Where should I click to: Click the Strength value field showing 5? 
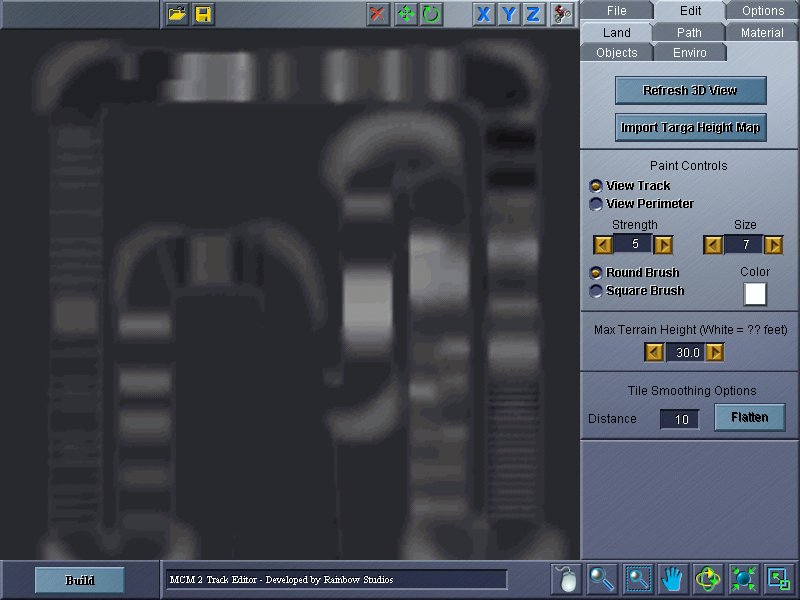click(633, 244)
